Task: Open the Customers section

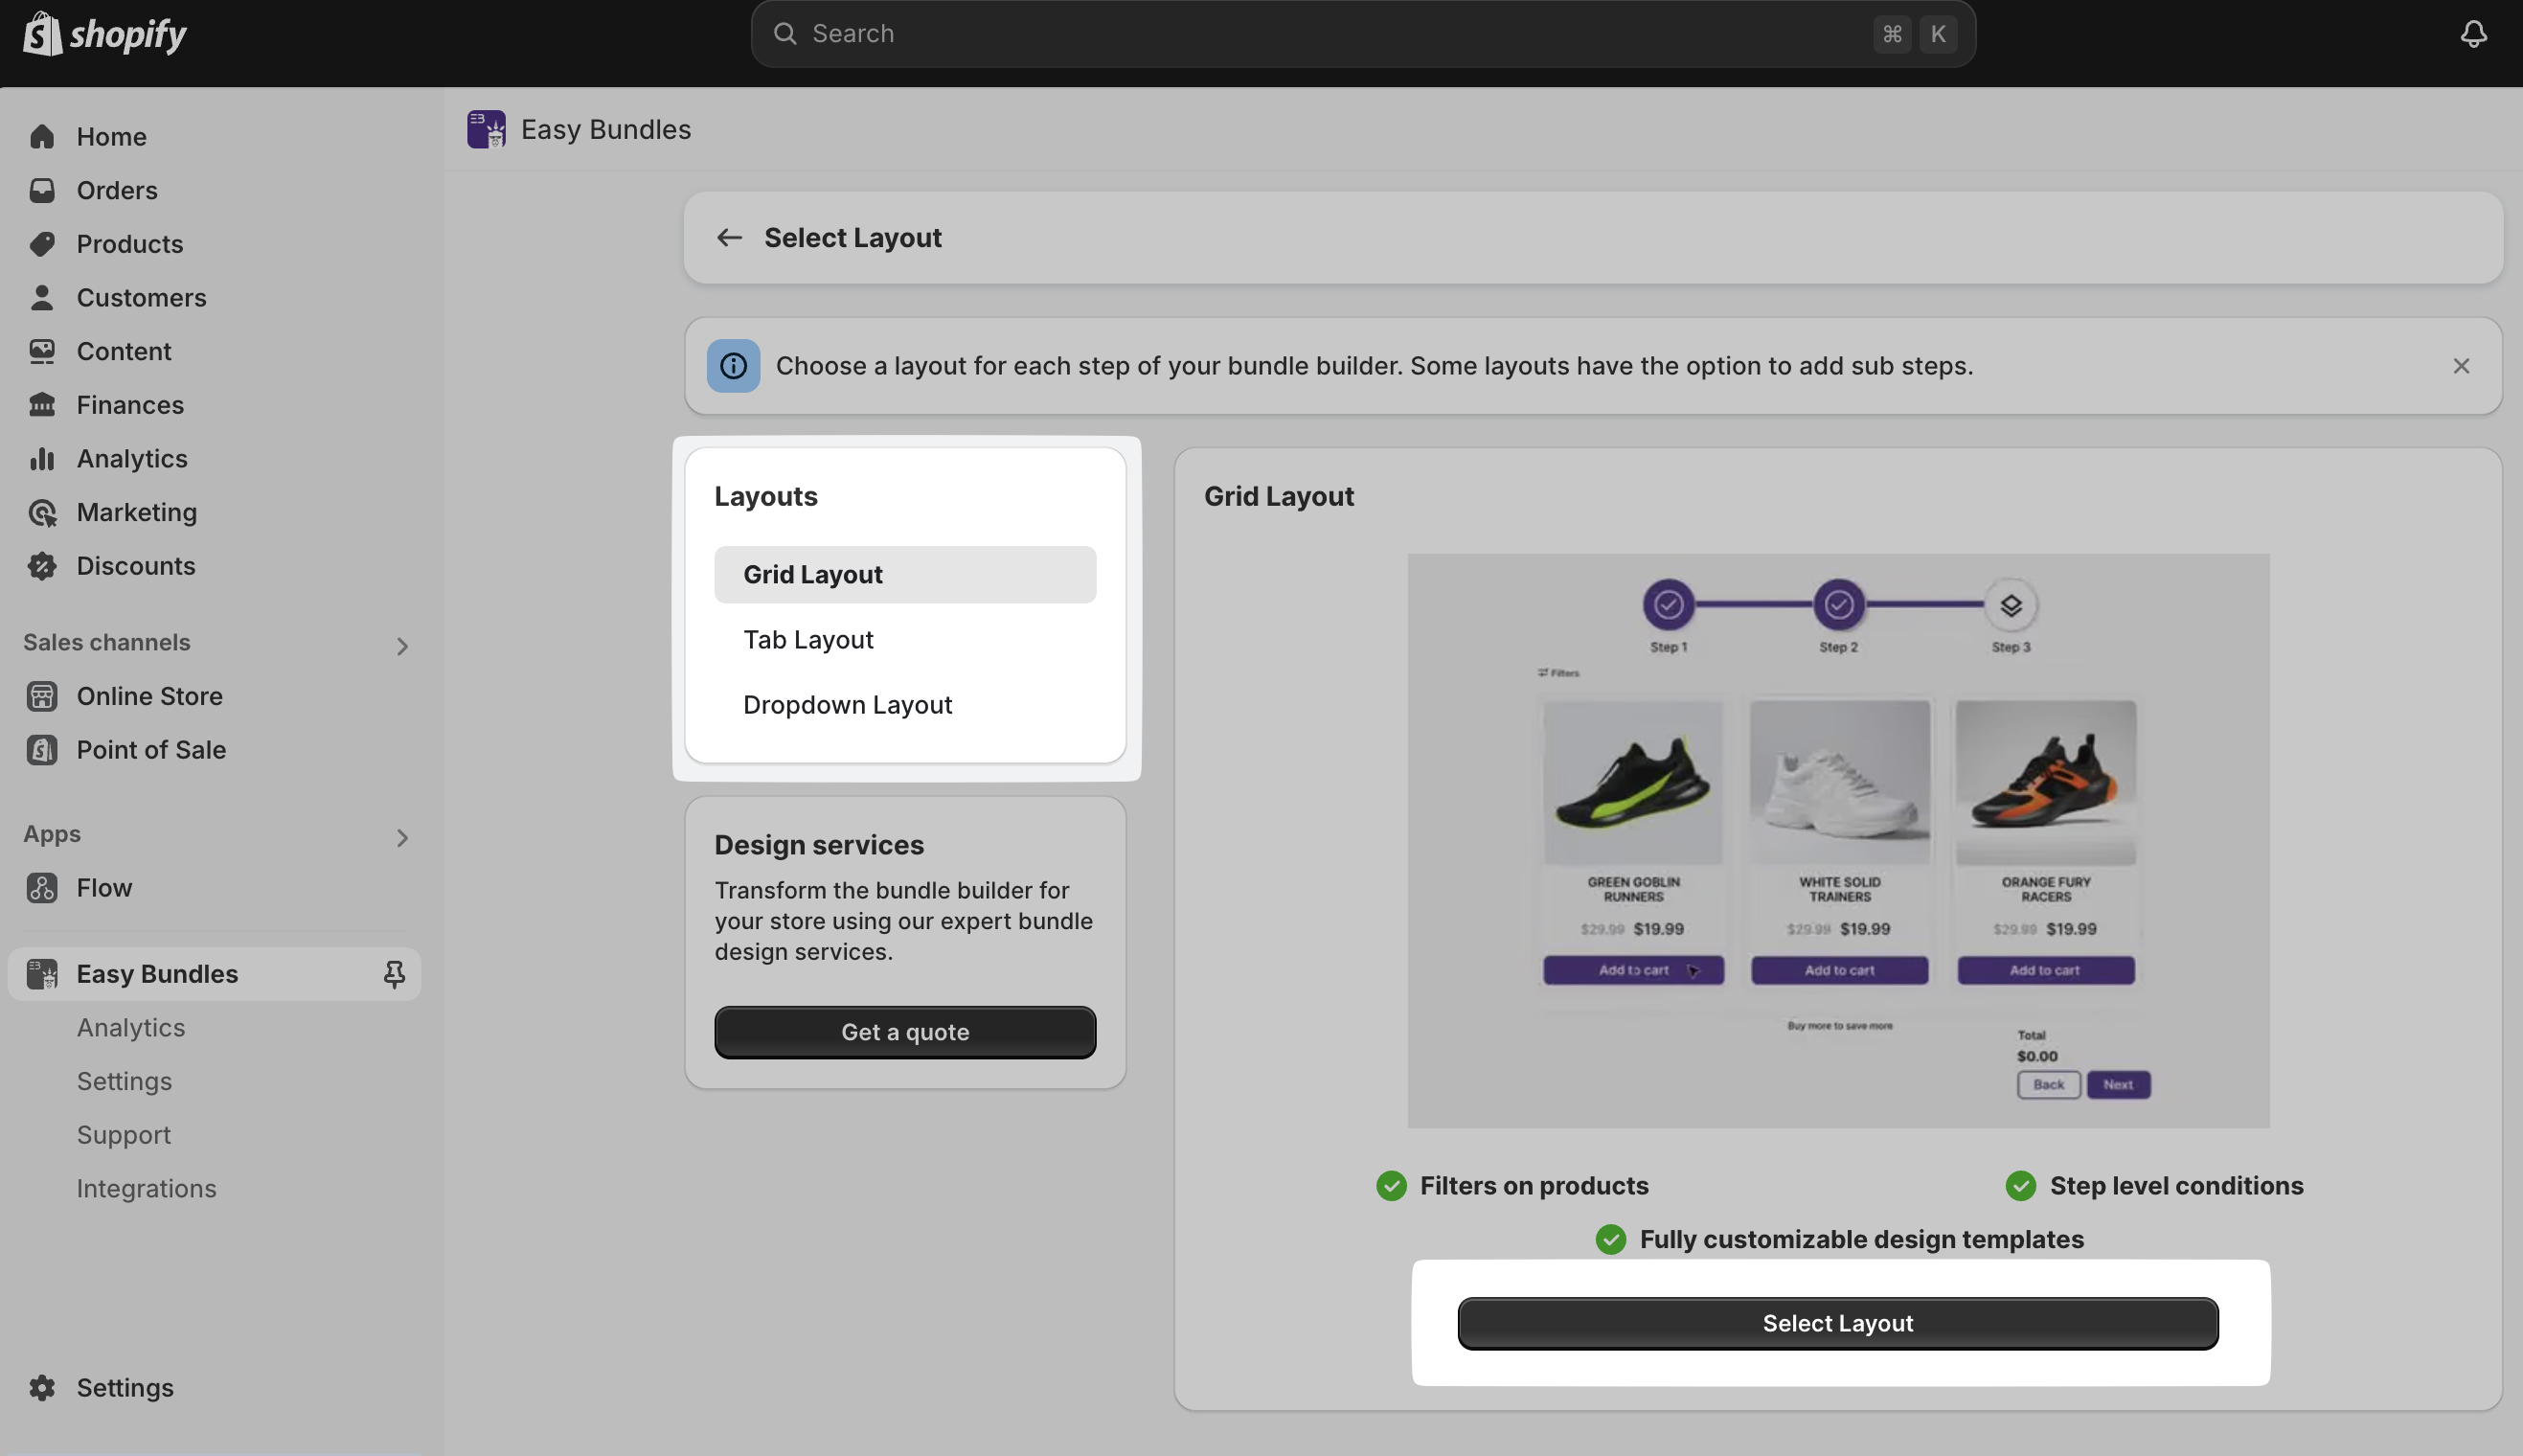Action: coord(141,297)
